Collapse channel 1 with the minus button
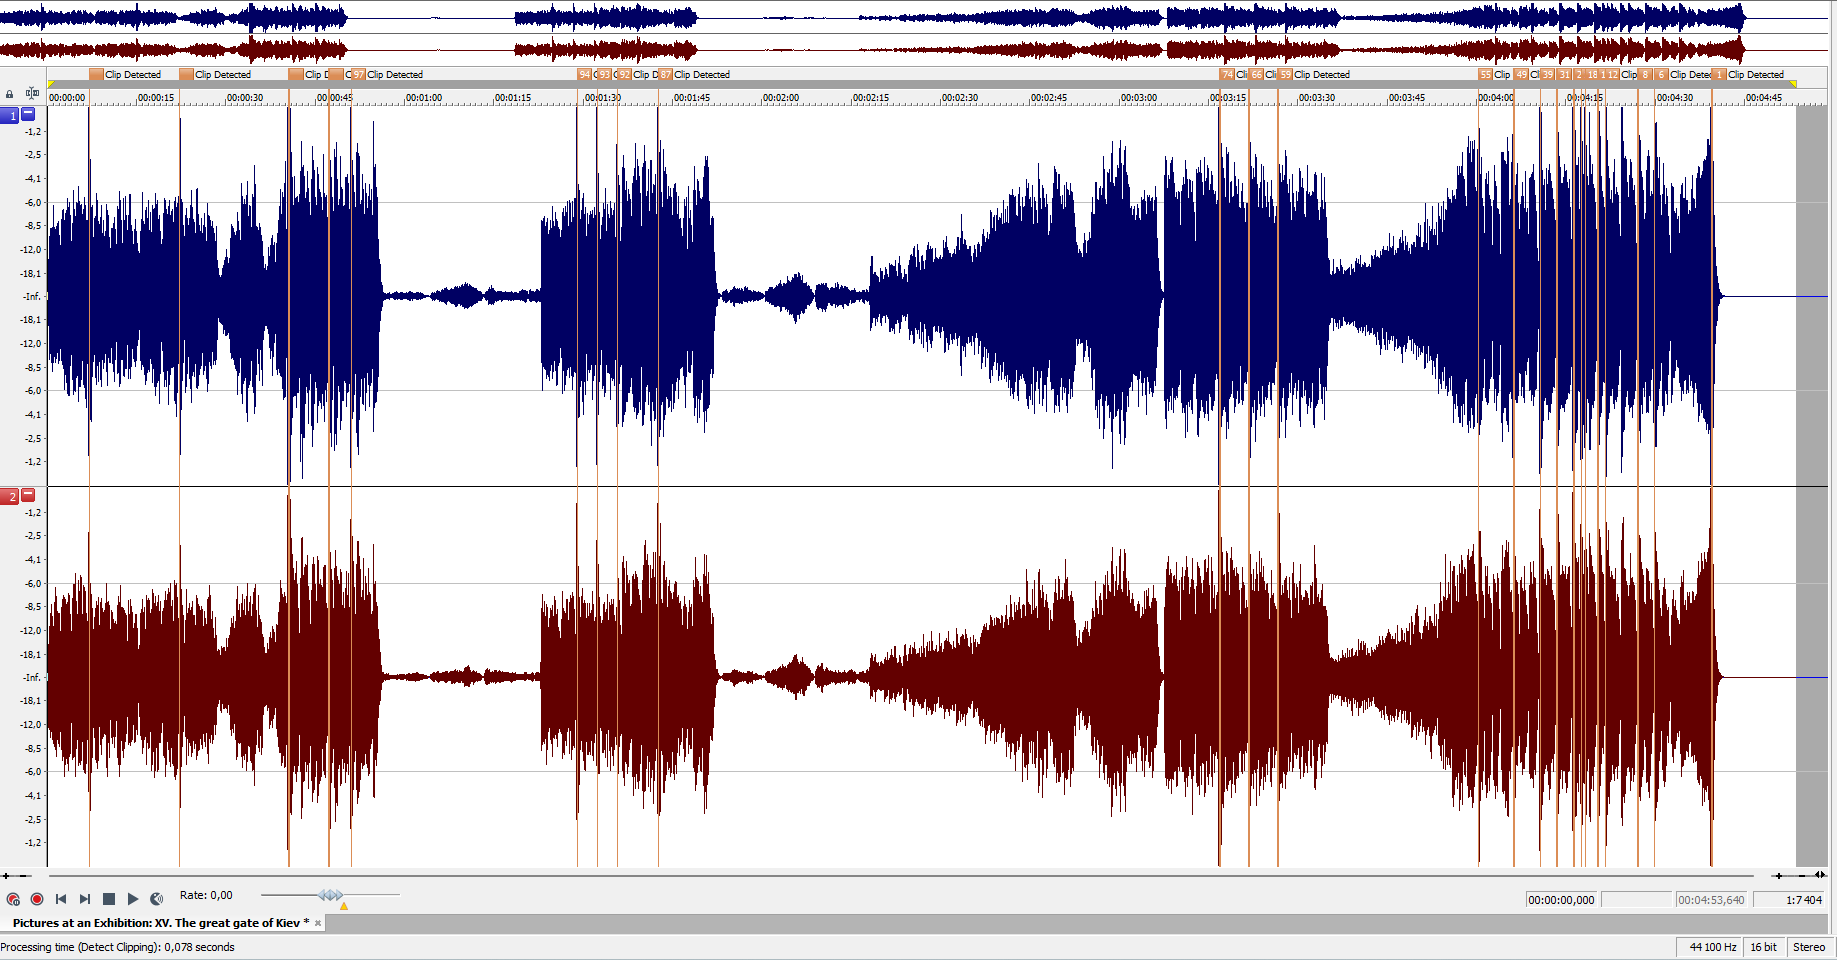1837x960 pixels. (29, 114)
